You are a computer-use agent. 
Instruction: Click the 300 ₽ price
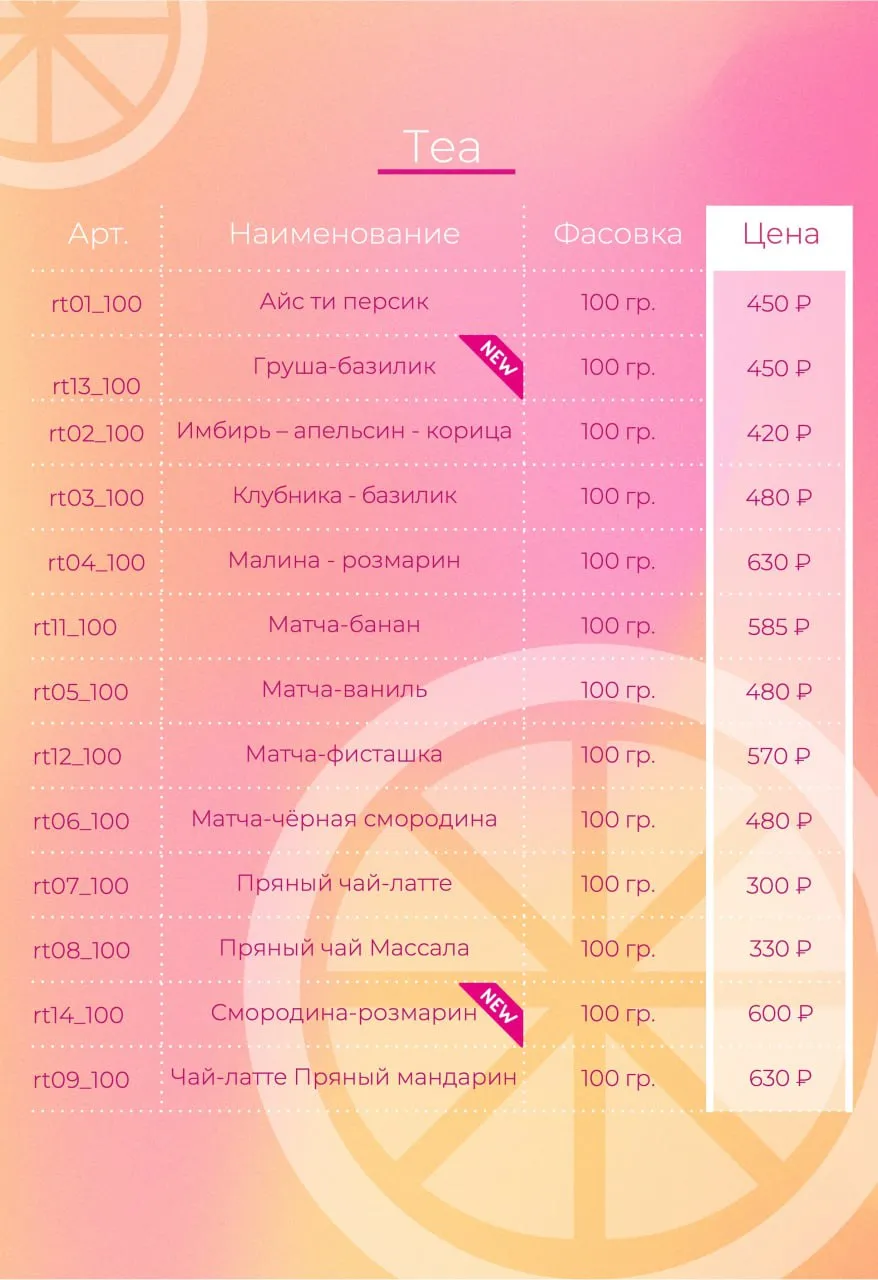(779, 886)
